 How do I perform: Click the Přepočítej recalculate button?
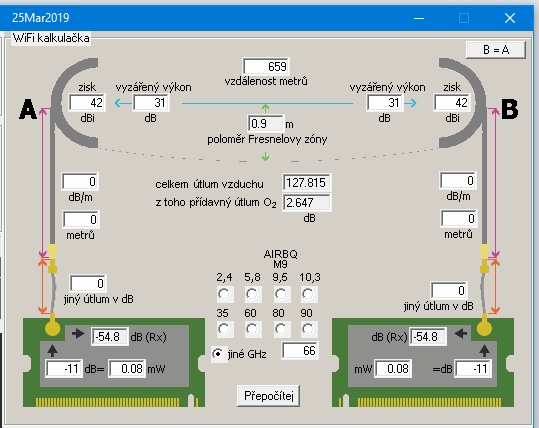point(268,396)
